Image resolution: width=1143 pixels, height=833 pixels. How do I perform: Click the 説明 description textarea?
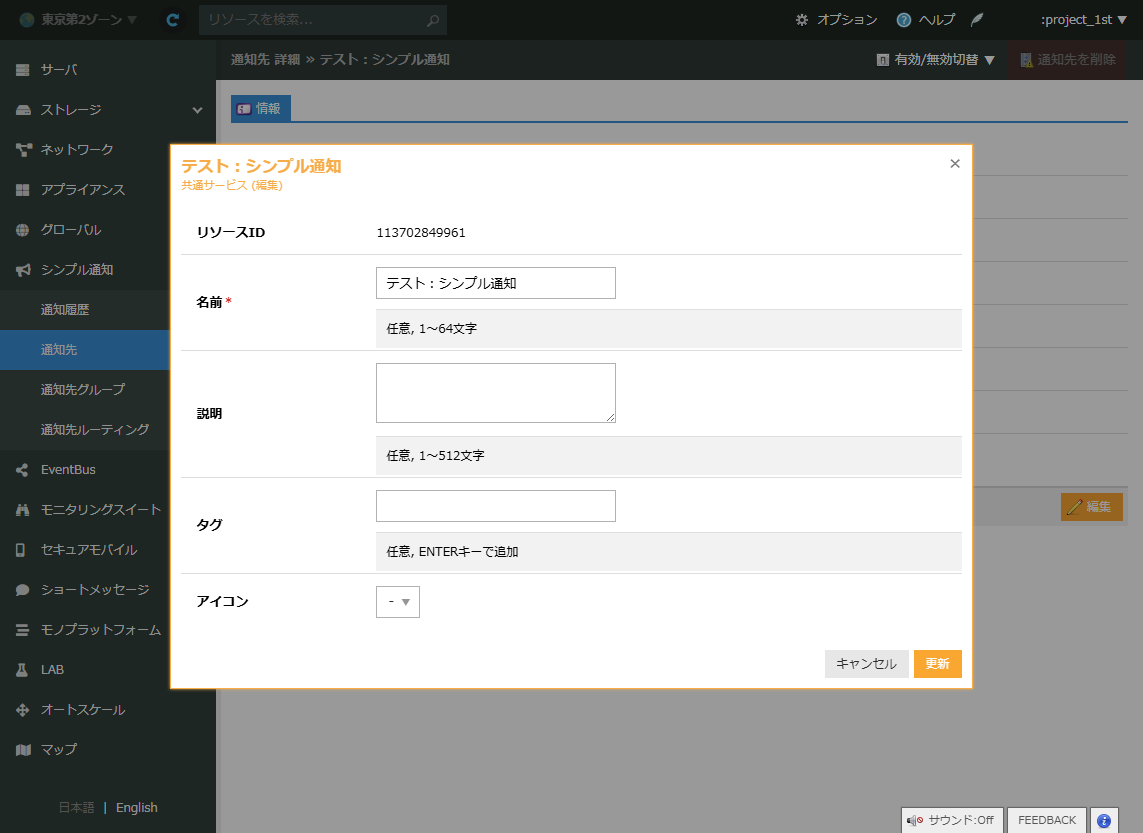tap(495, 393)
